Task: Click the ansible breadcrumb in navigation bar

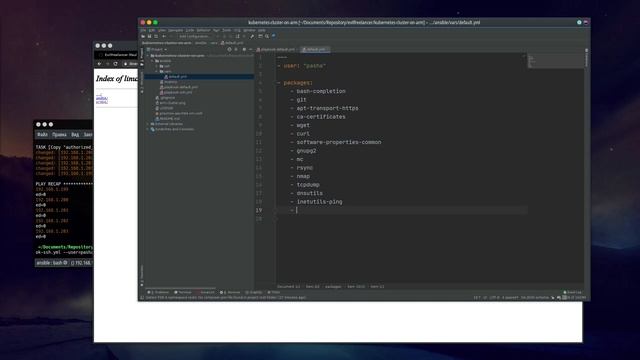Action: tap(200, 43)
